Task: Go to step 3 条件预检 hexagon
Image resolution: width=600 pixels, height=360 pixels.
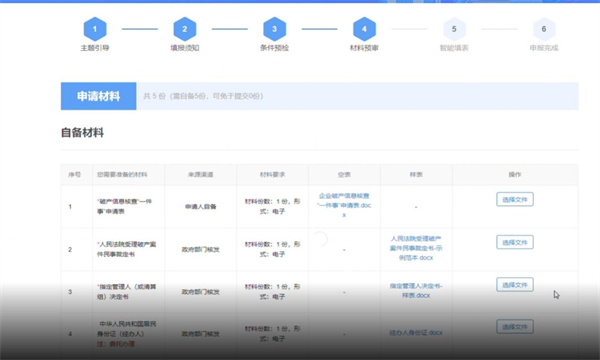Action: tap(274, 29)
